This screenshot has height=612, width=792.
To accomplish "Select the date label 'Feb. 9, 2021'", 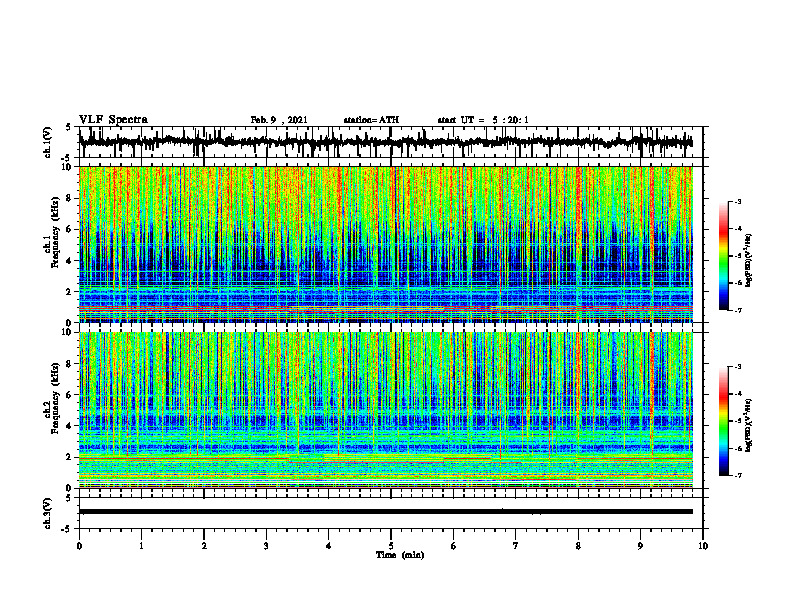I will [279, 120].
